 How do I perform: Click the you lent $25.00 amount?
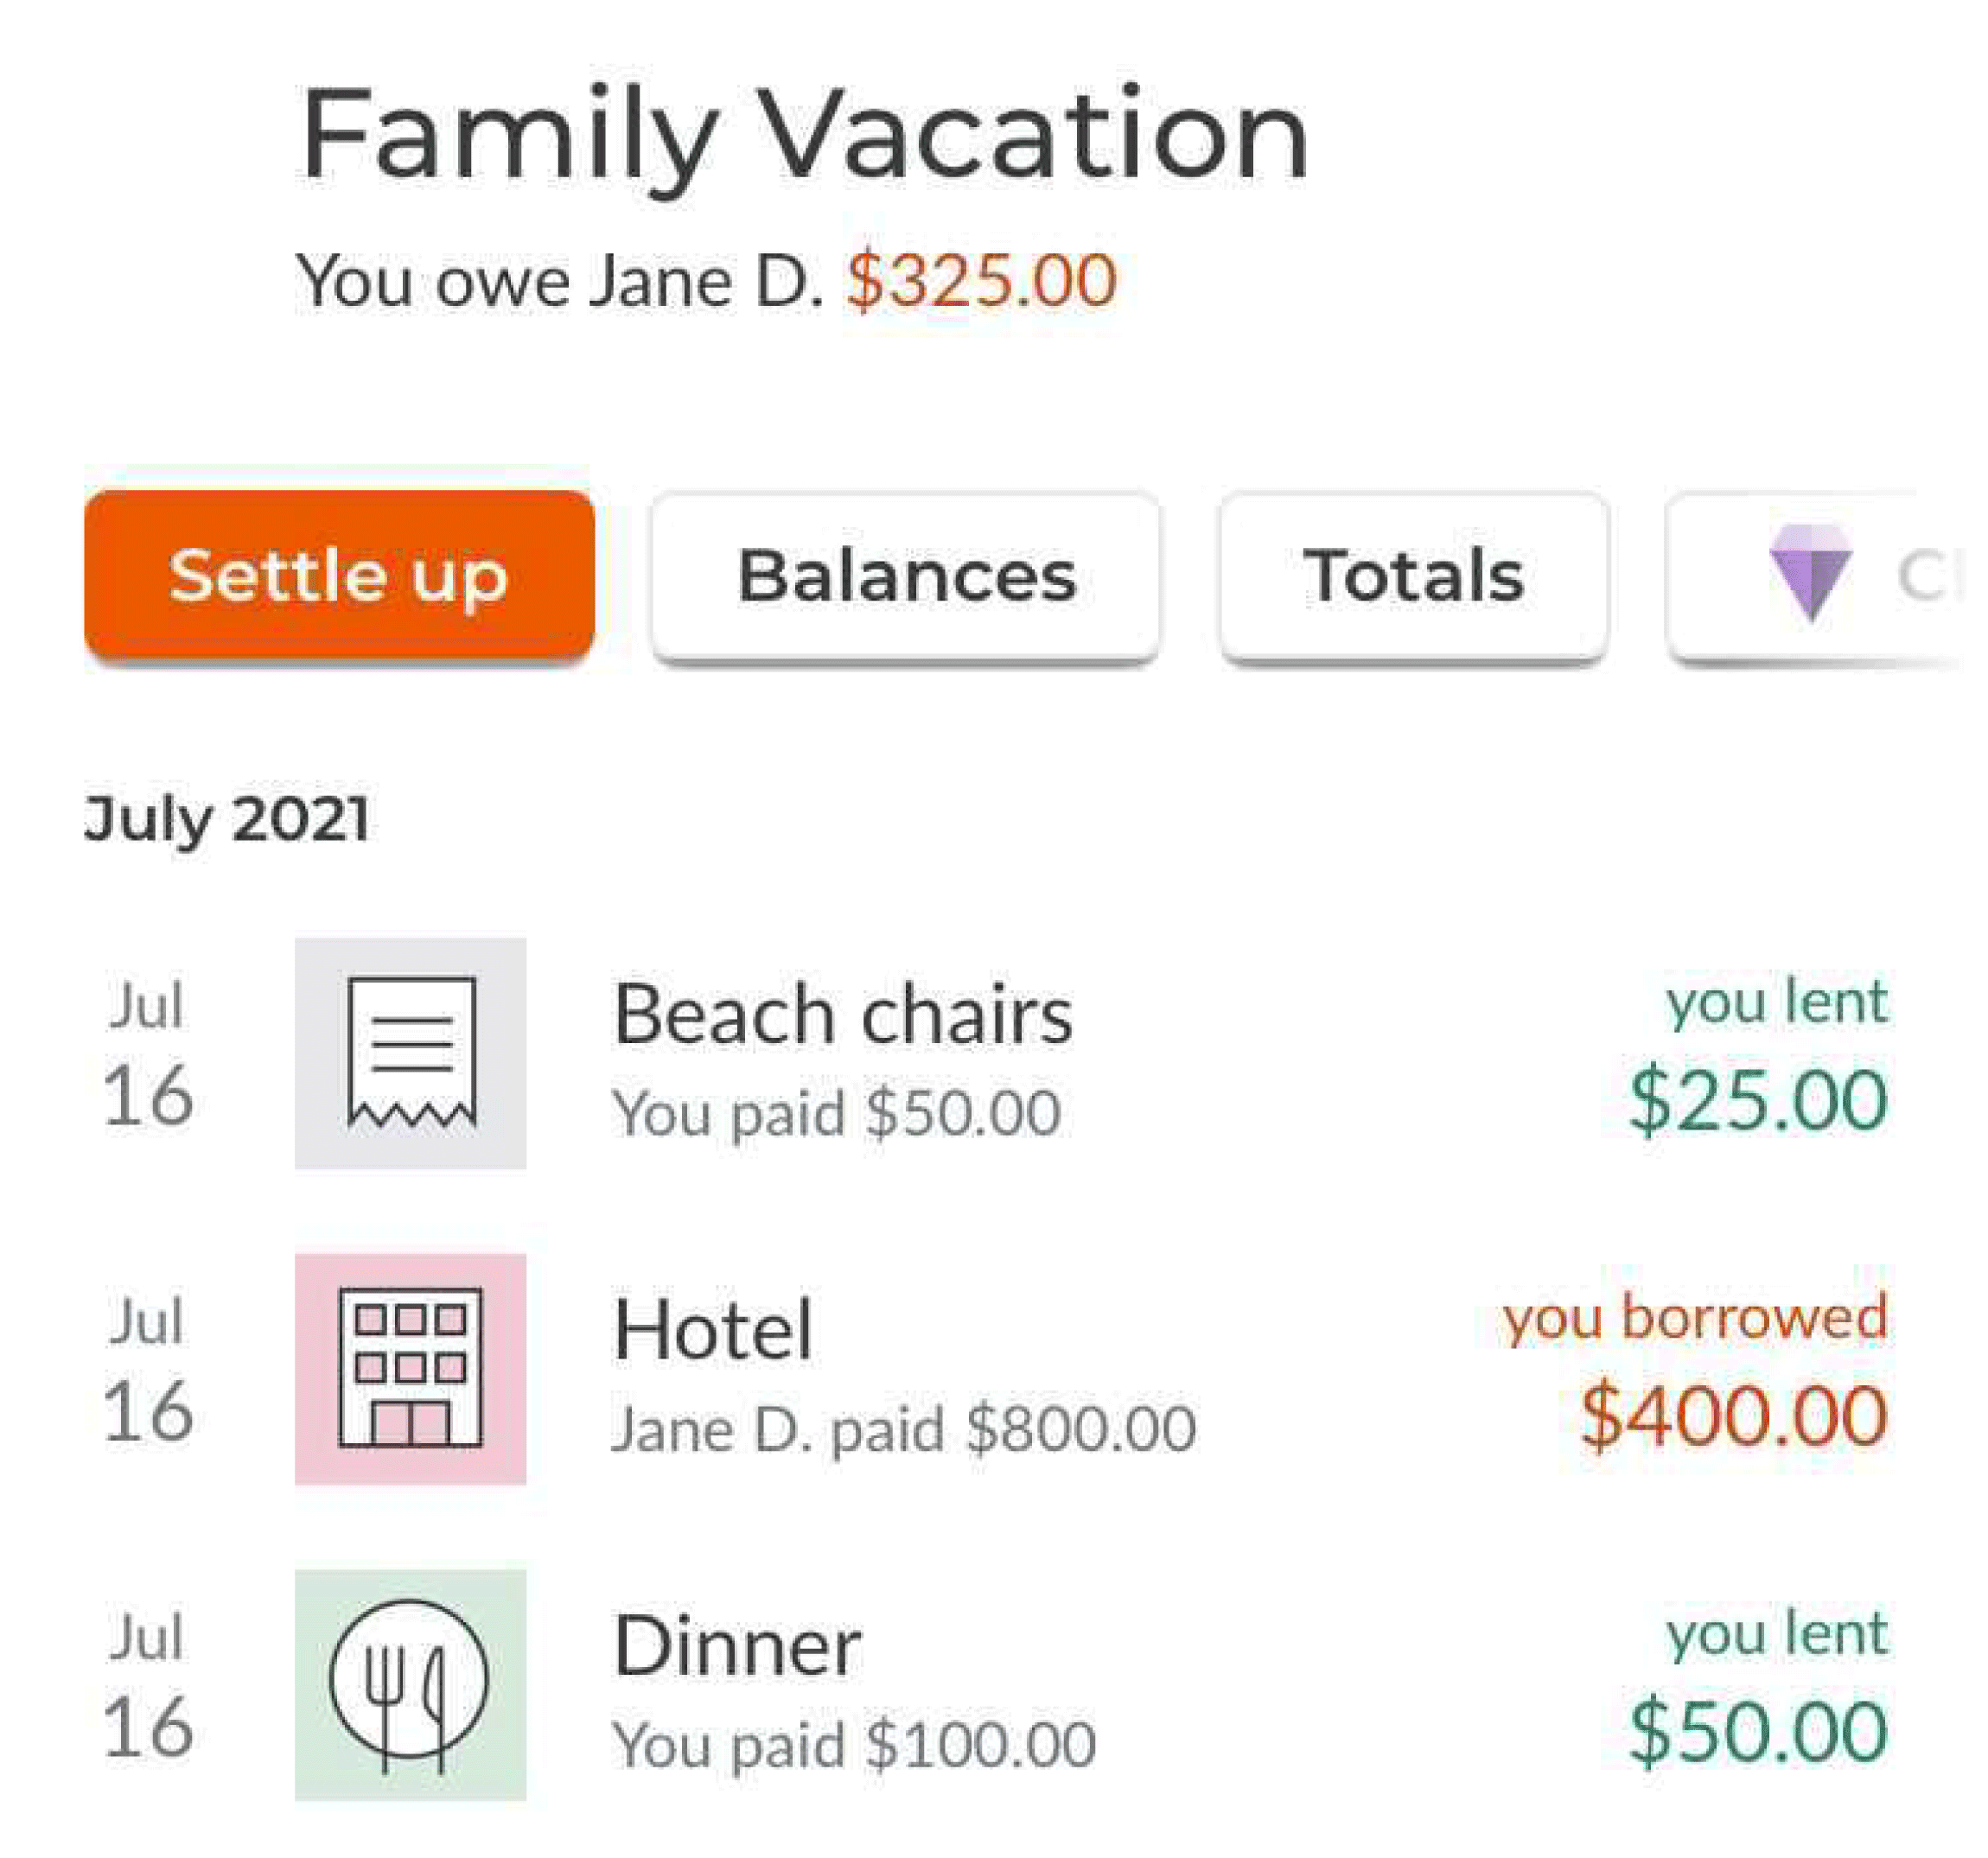(x=1759, y=1100)
